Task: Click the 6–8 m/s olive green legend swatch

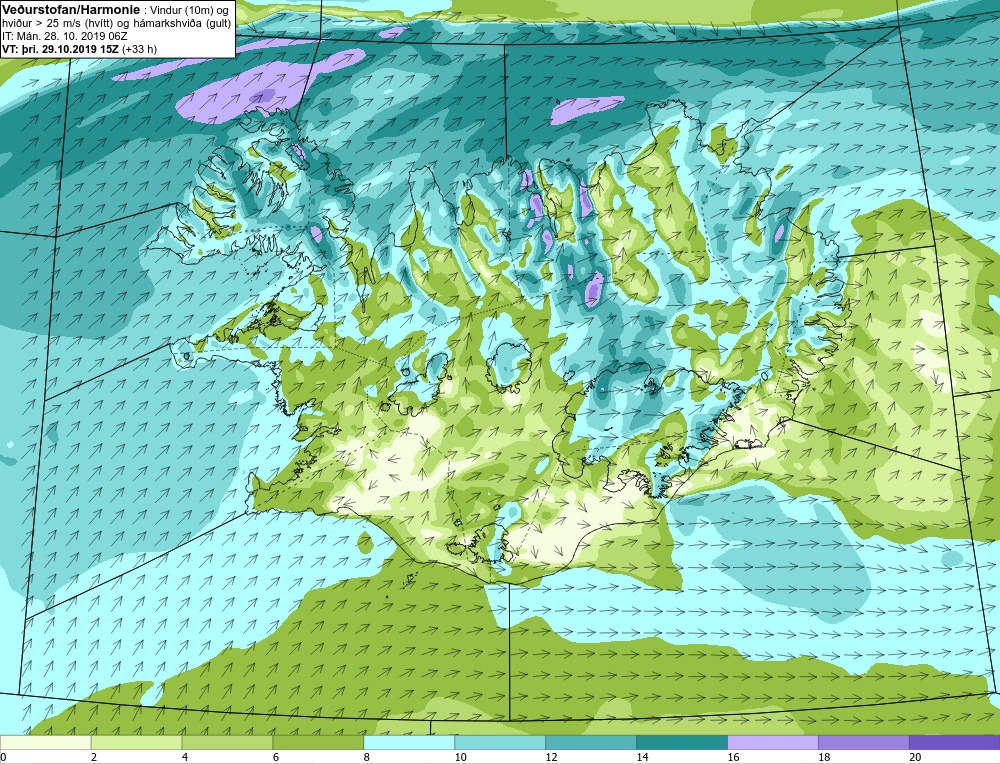Action: pyautogui.click(x=318, y=743)
